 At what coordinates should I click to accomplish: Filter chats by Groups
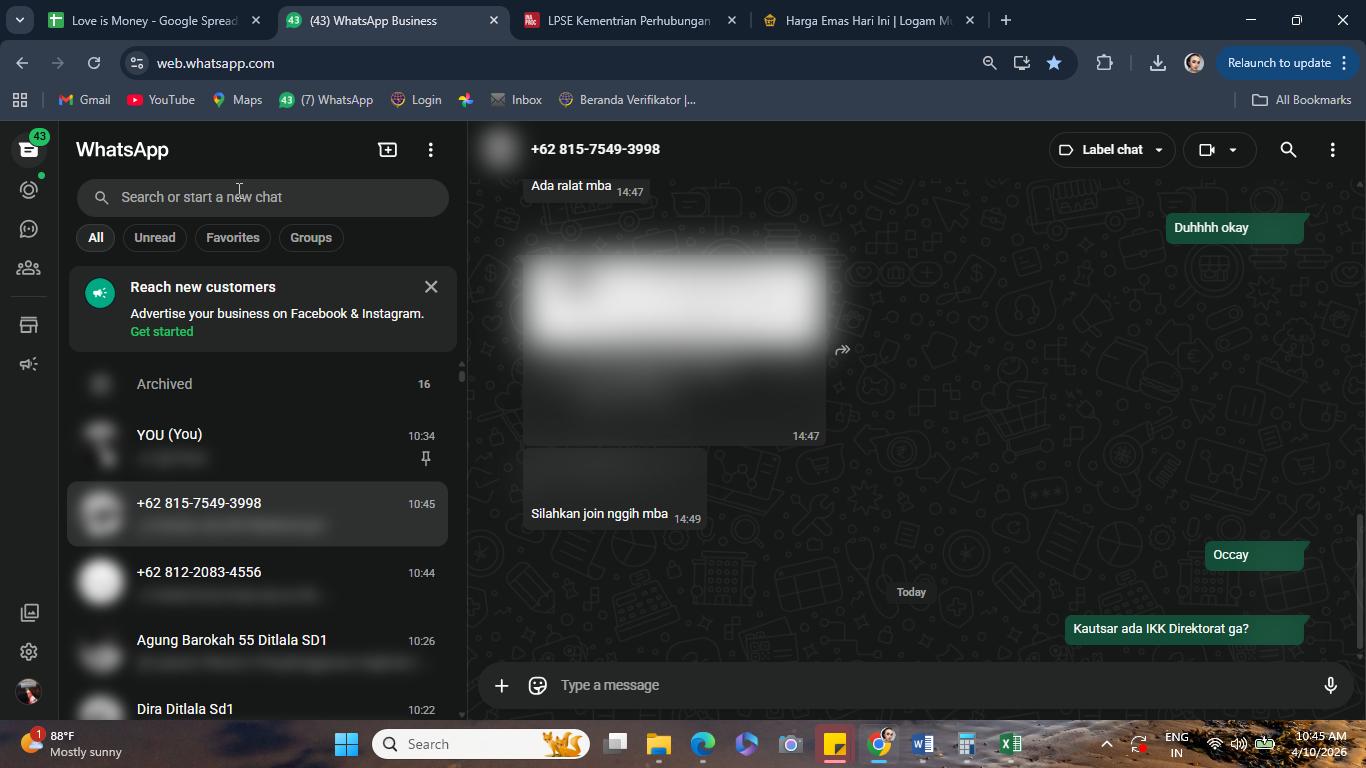[x=311, y=238]
